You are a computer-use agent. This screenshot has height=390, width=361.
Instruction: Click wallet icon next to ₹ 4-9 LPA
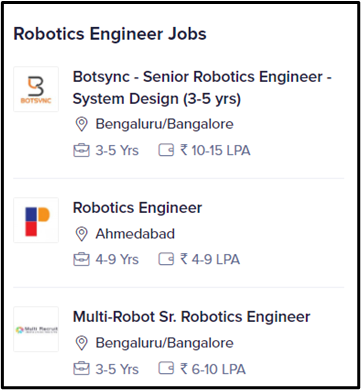coord(166,260)
